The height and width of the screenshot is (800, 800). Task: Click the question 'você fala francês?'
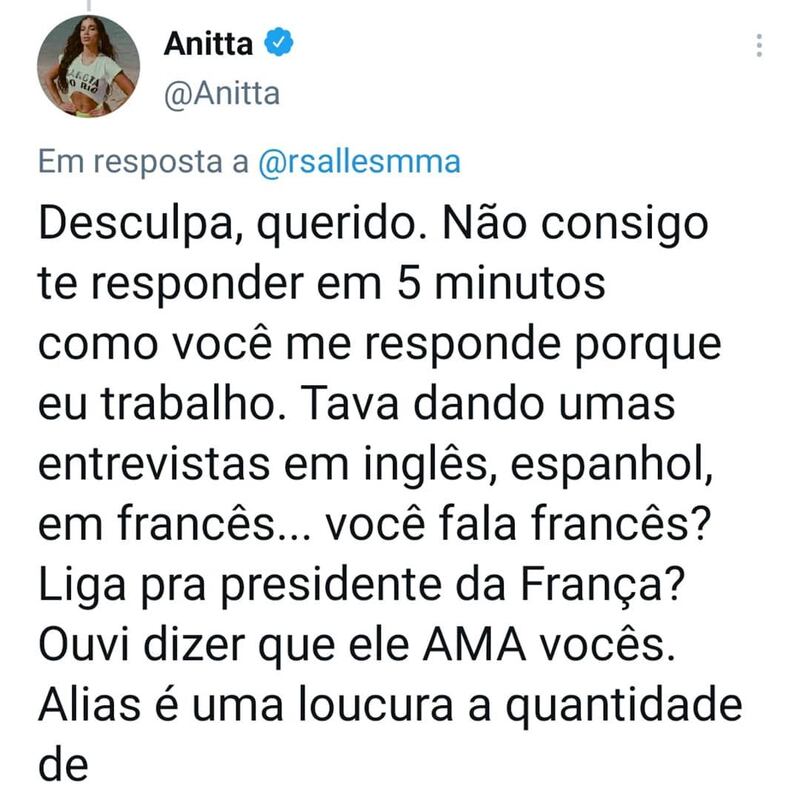tap(518, 524)
